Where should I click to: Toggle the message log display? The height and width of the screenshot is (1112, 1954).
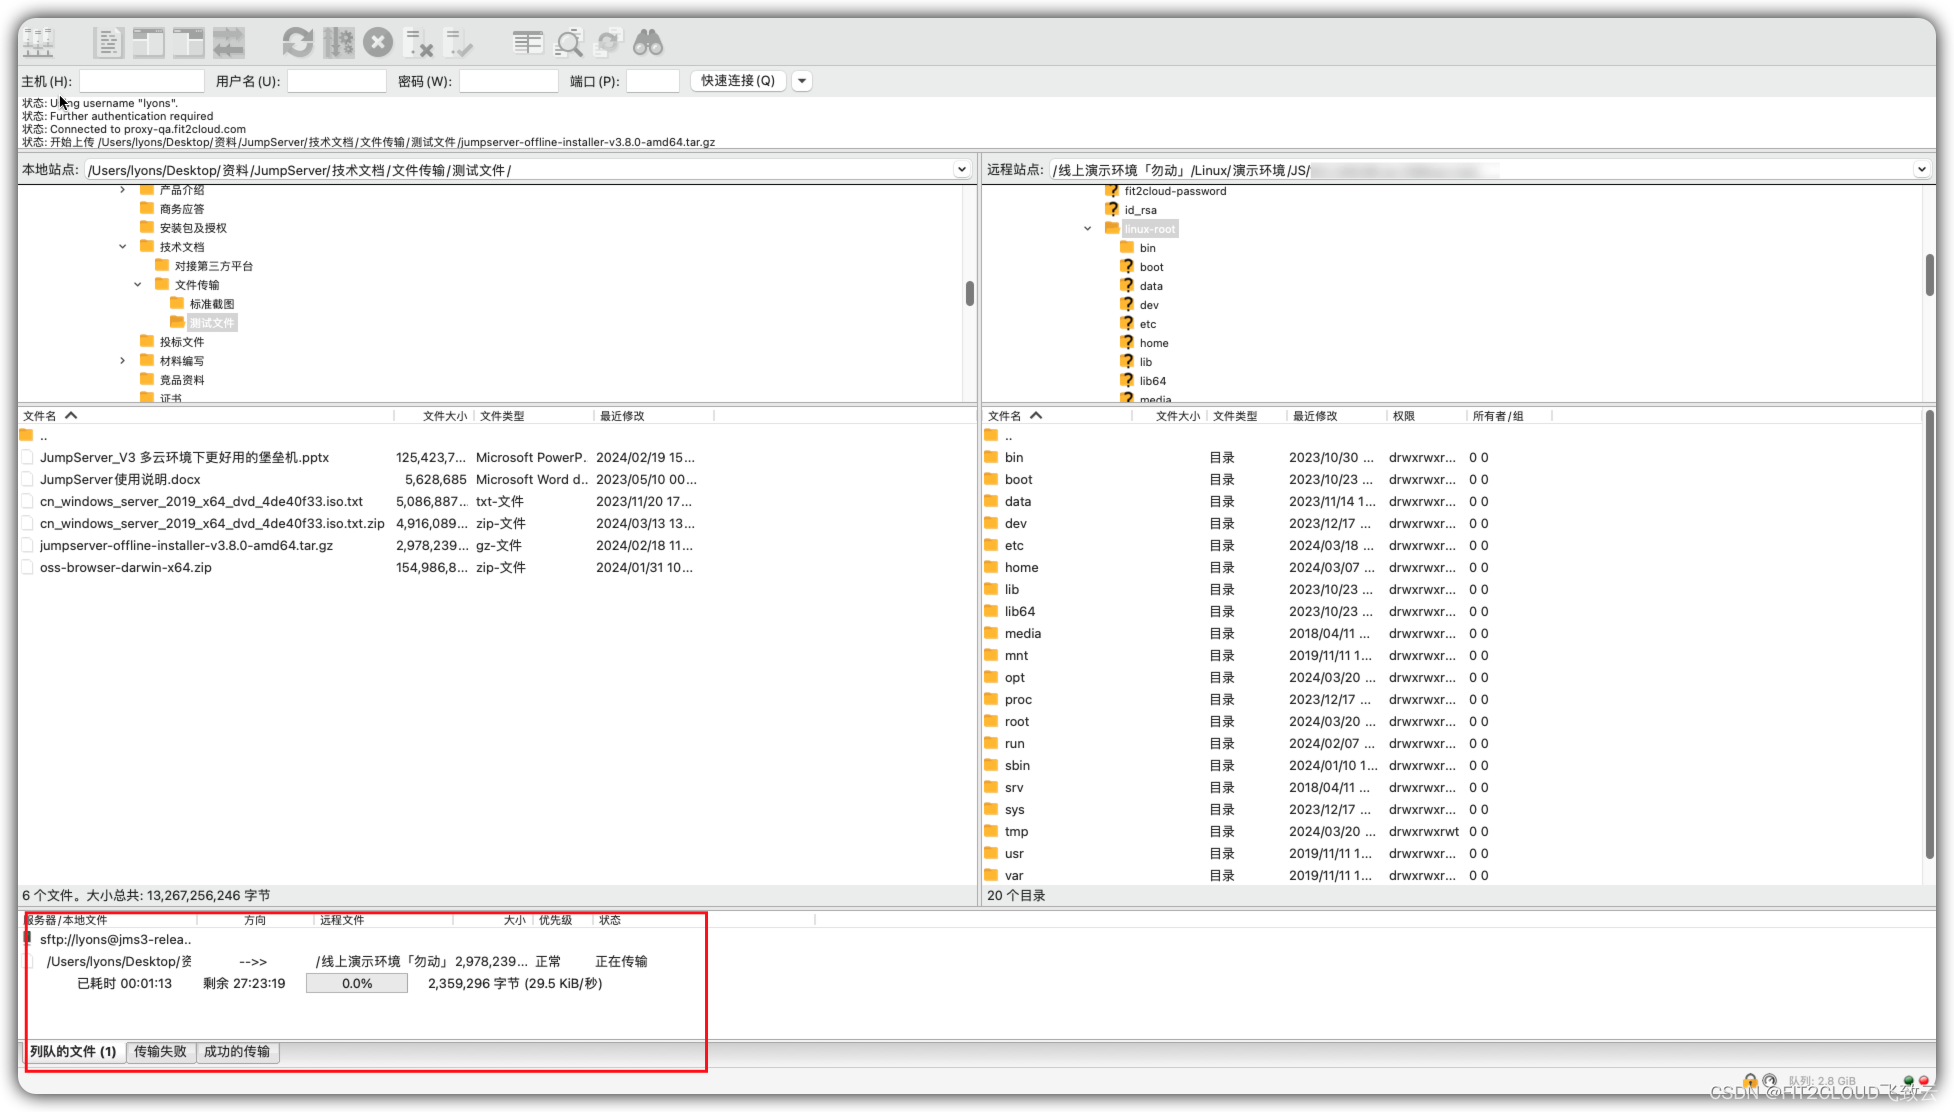coord(108,42)
